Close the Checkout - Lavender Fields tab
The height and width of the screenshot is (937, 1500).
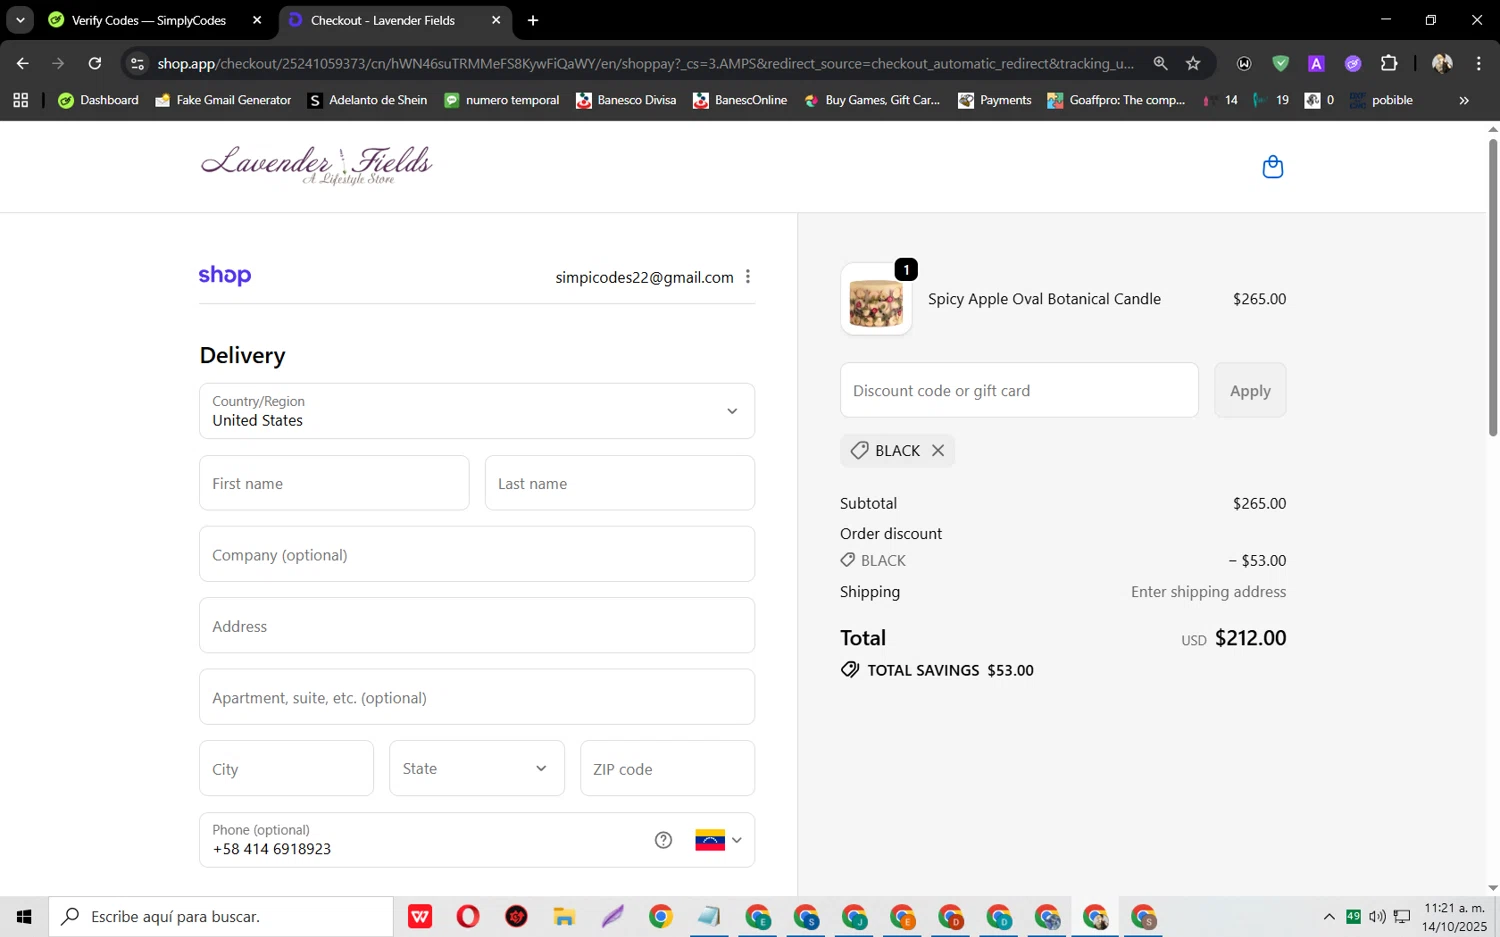tap(496, 20)
